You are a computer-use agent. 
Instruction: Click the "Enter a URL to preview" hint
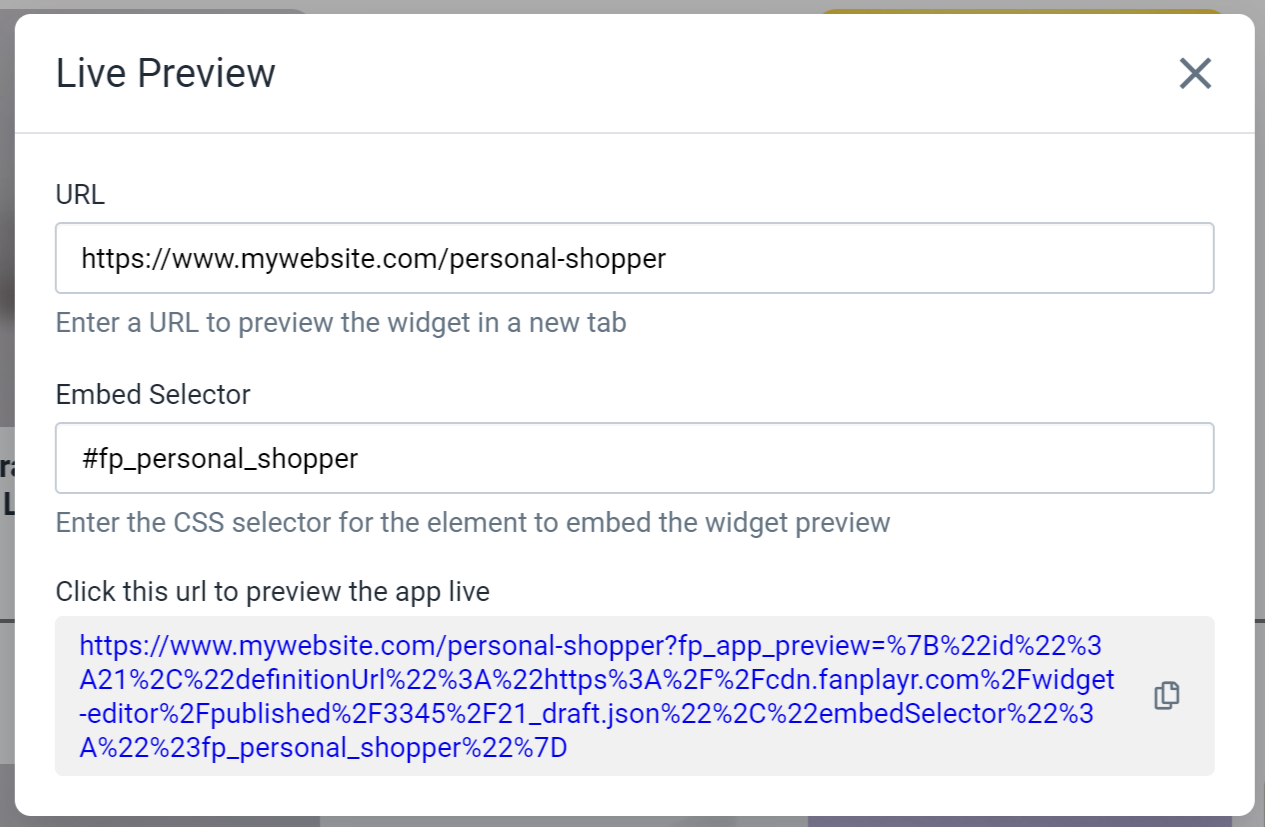[x=341, y=323]
